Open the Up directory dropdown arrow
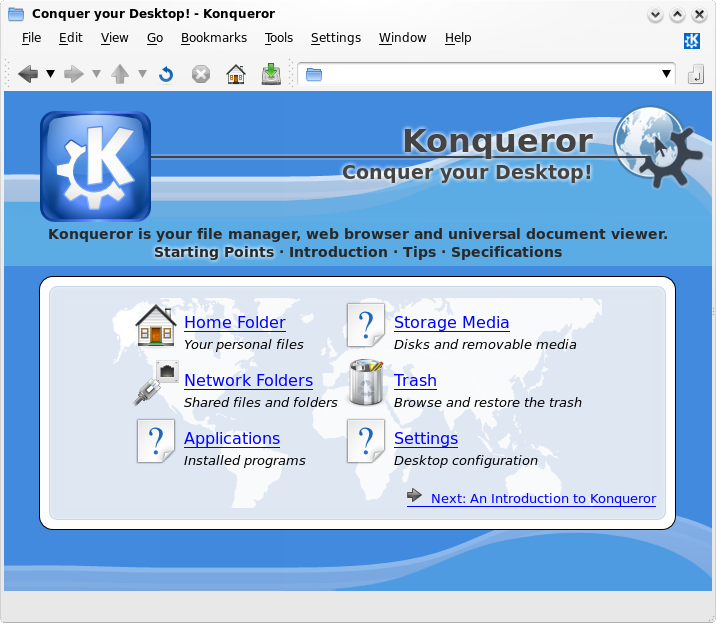Viewport: 716px width, 623px height. point(142,74)
